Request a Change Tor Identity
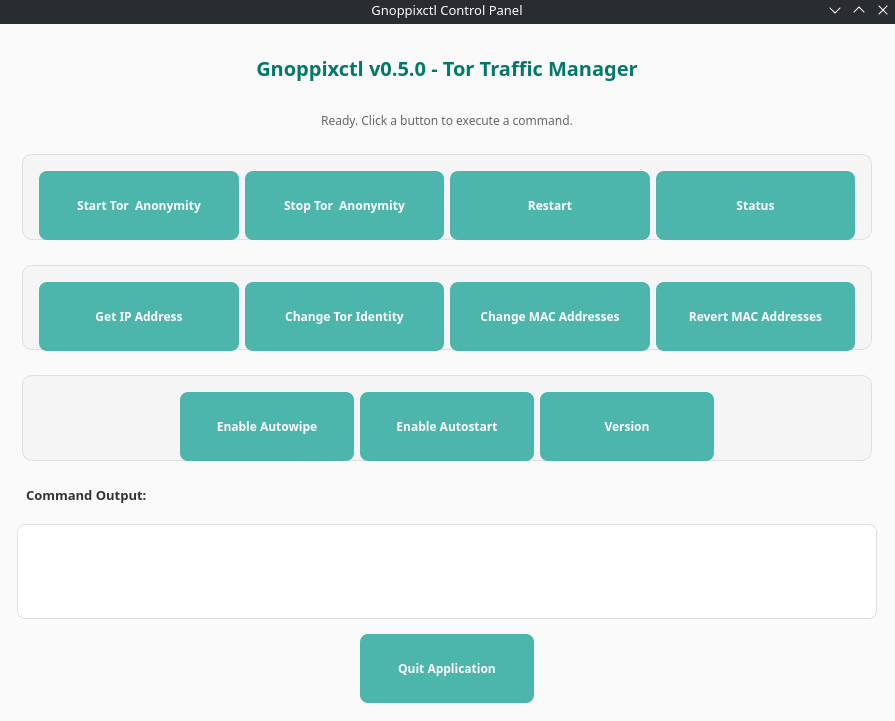The image size is (895, 721). pyautogui.click(x=344, y=316)
